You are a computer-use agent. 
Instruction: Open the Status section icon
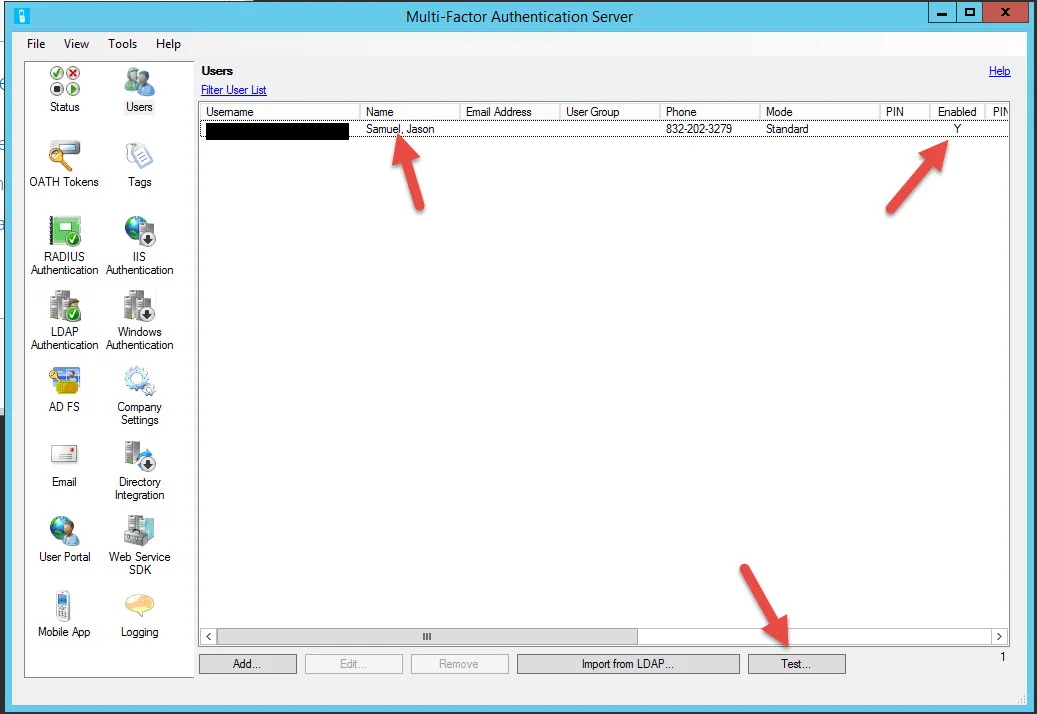(65, 89)
